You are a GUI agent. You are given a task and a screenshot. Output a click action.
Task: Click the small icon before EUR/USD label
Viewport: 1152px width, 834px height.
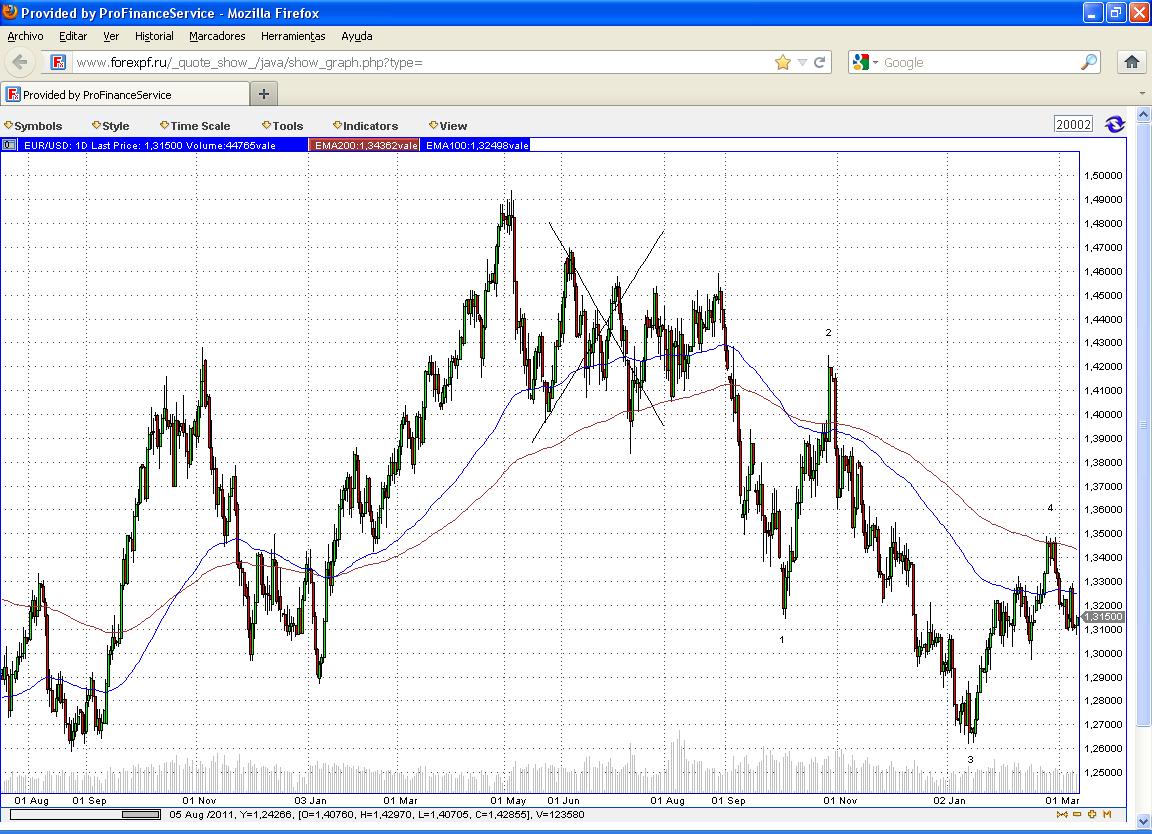point(9,145)
